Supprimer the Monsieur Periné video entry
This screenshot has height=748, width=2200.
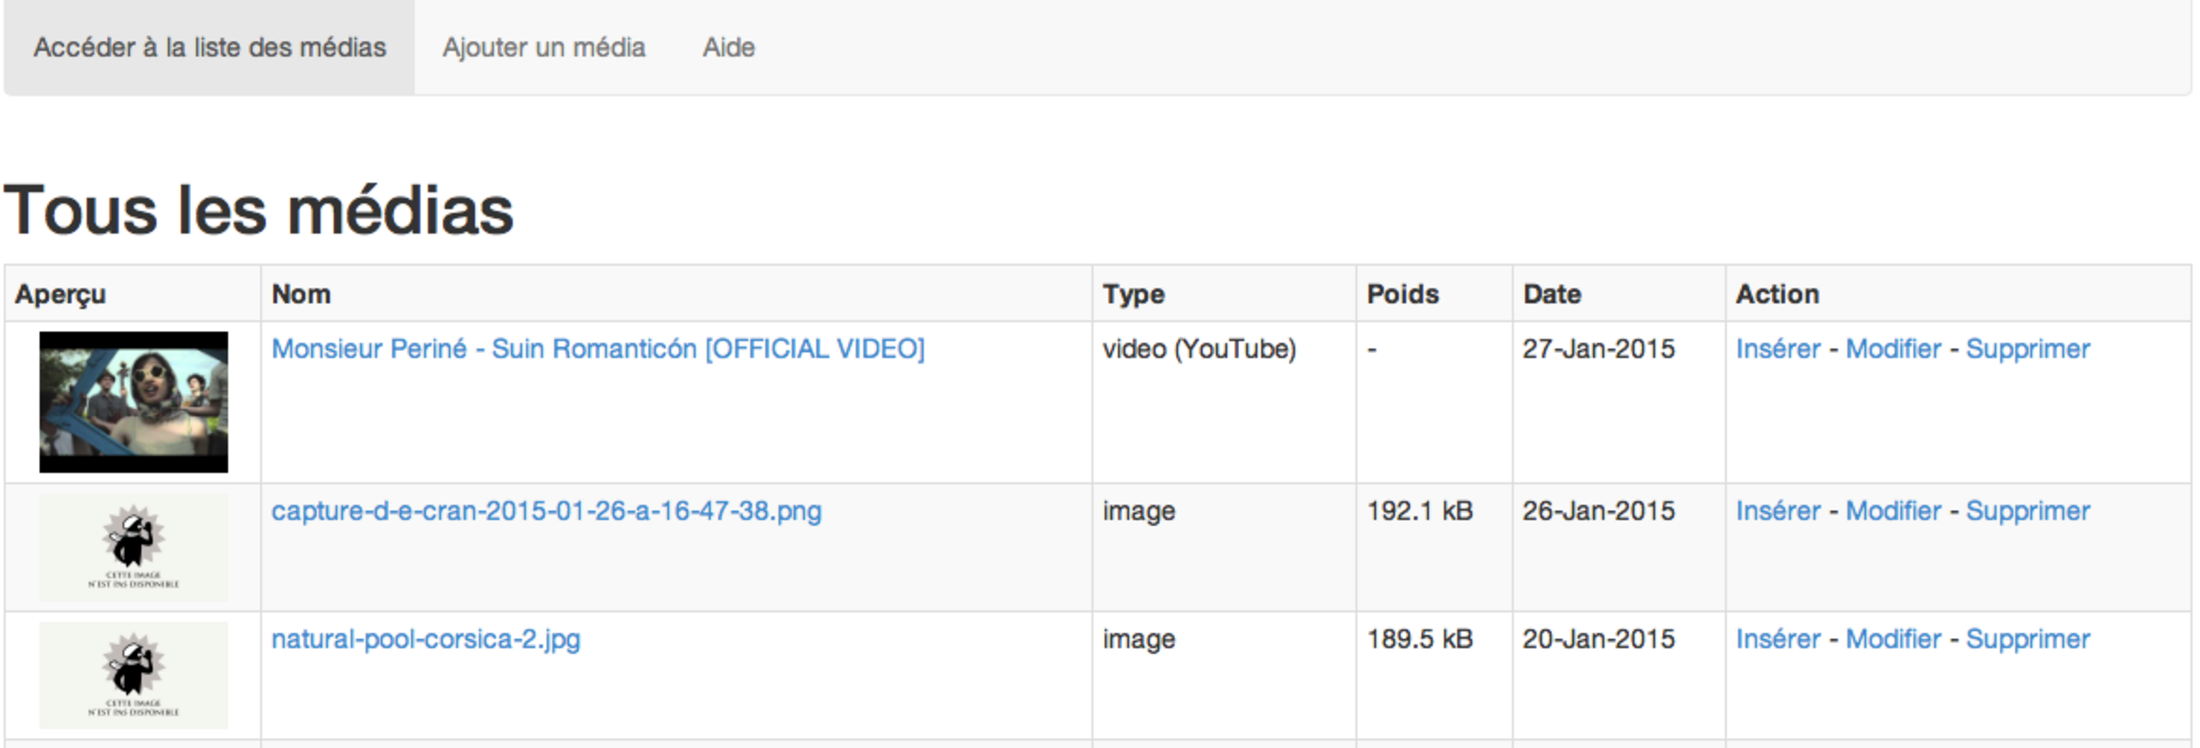pyautogui.click(x=2027, y=349)
